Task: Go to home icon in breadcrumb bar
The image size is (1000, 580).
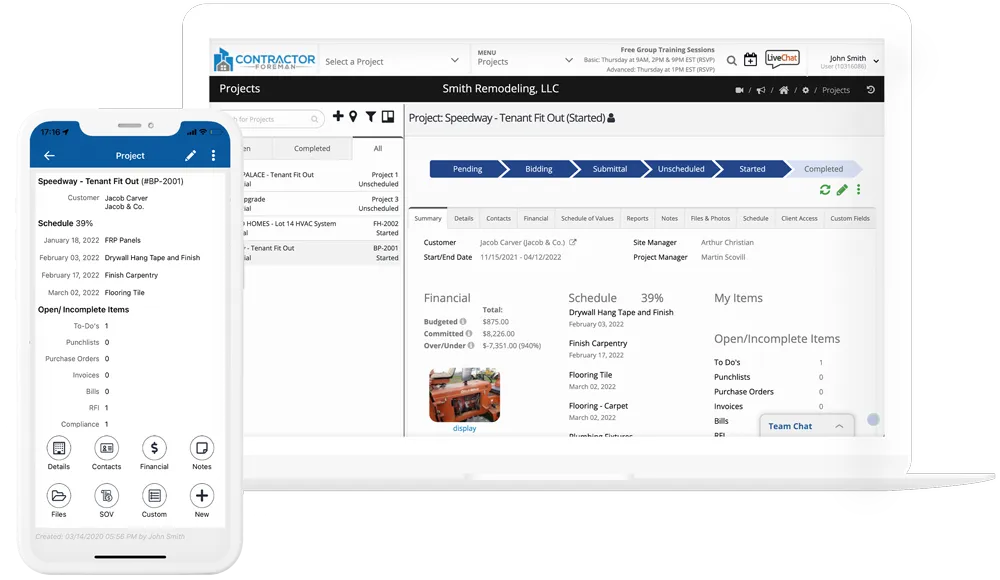Action: [784, 91]
